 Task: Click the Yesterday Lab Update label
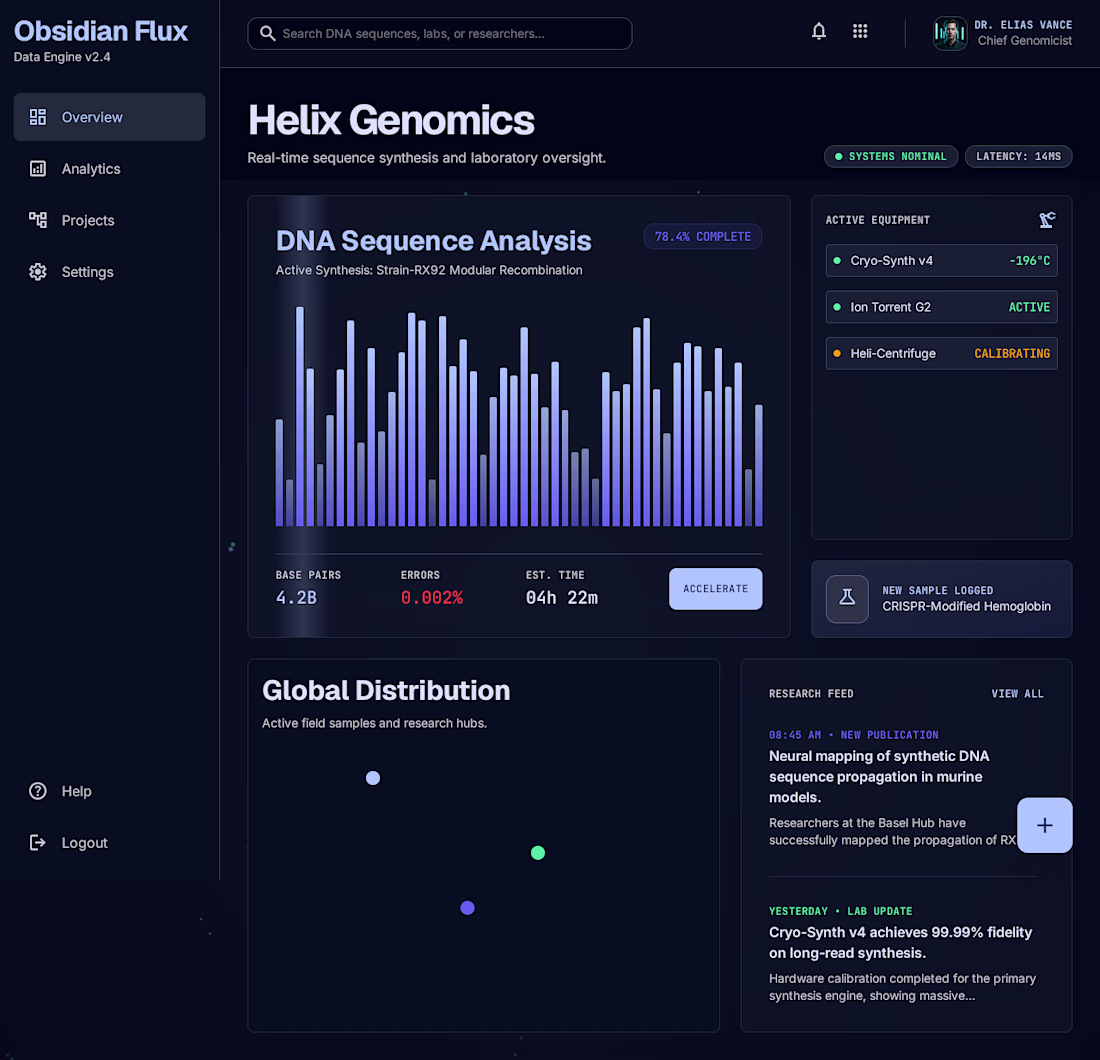pos(840,911)
